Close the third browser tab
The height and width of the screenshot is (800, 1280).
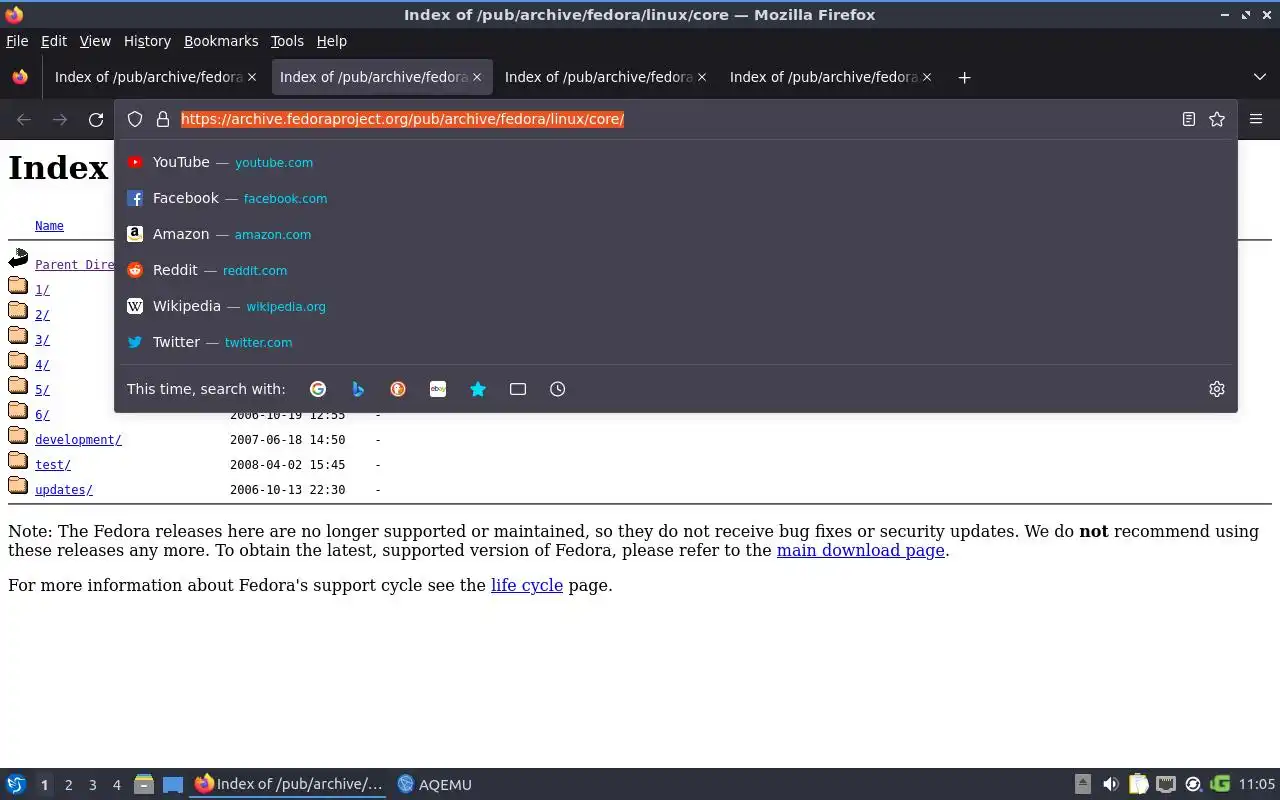point(702,77)
